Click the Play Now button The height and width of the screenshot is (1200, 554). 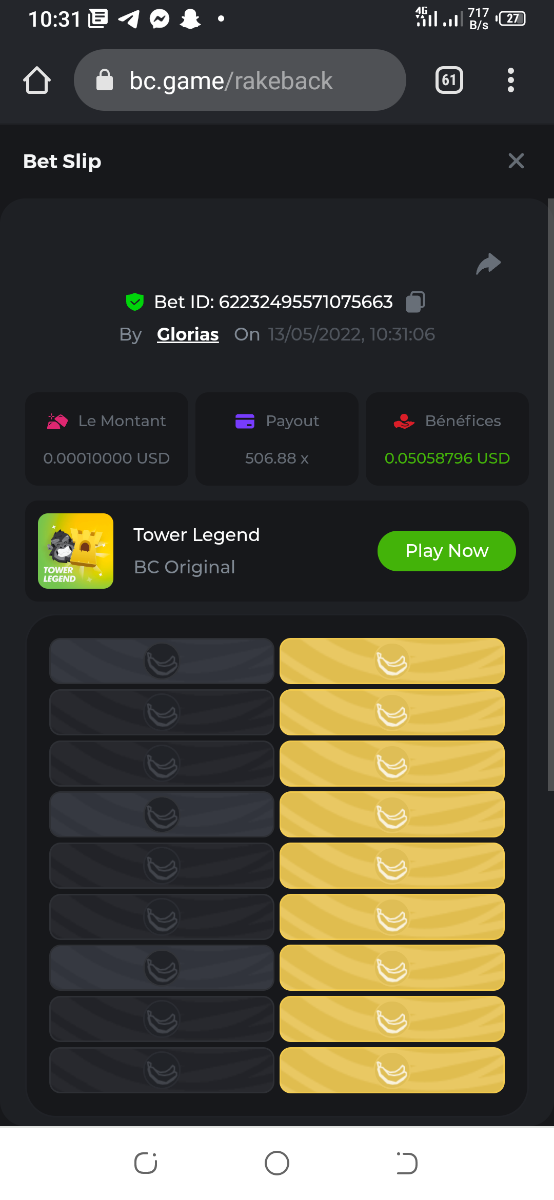[447, 551]
